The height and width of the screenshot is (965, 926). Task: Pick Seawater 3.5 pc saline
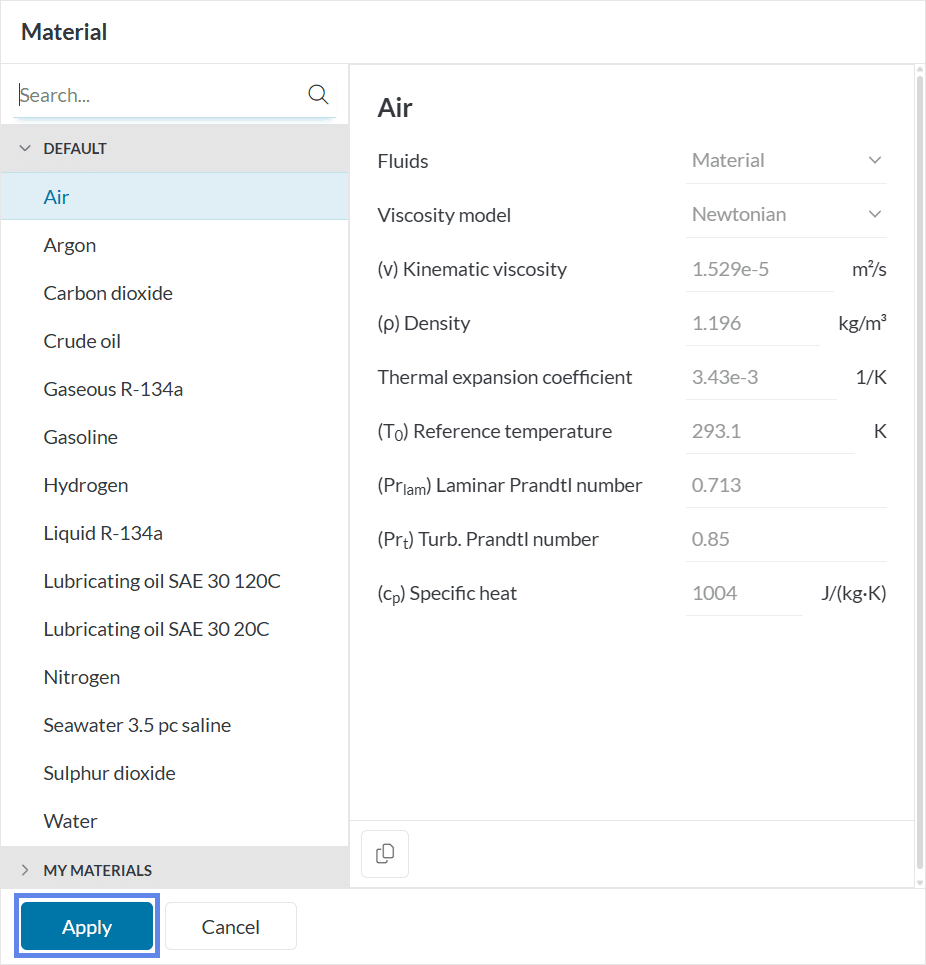tap(137, 725)
